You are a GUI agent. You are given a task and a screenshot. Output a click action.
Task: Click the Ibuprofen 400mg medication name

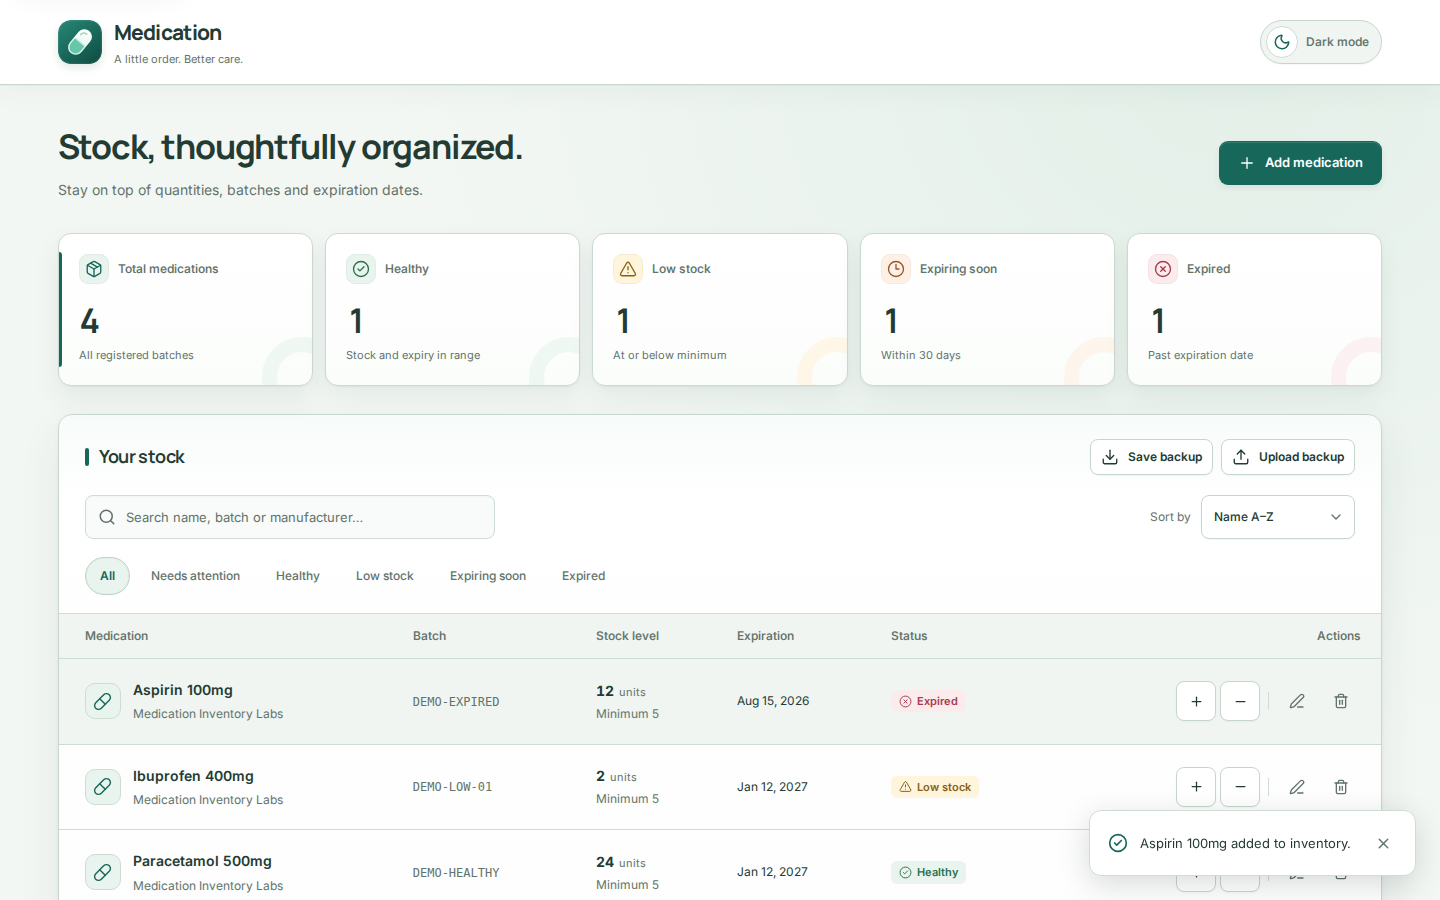[x=193, y=776]
